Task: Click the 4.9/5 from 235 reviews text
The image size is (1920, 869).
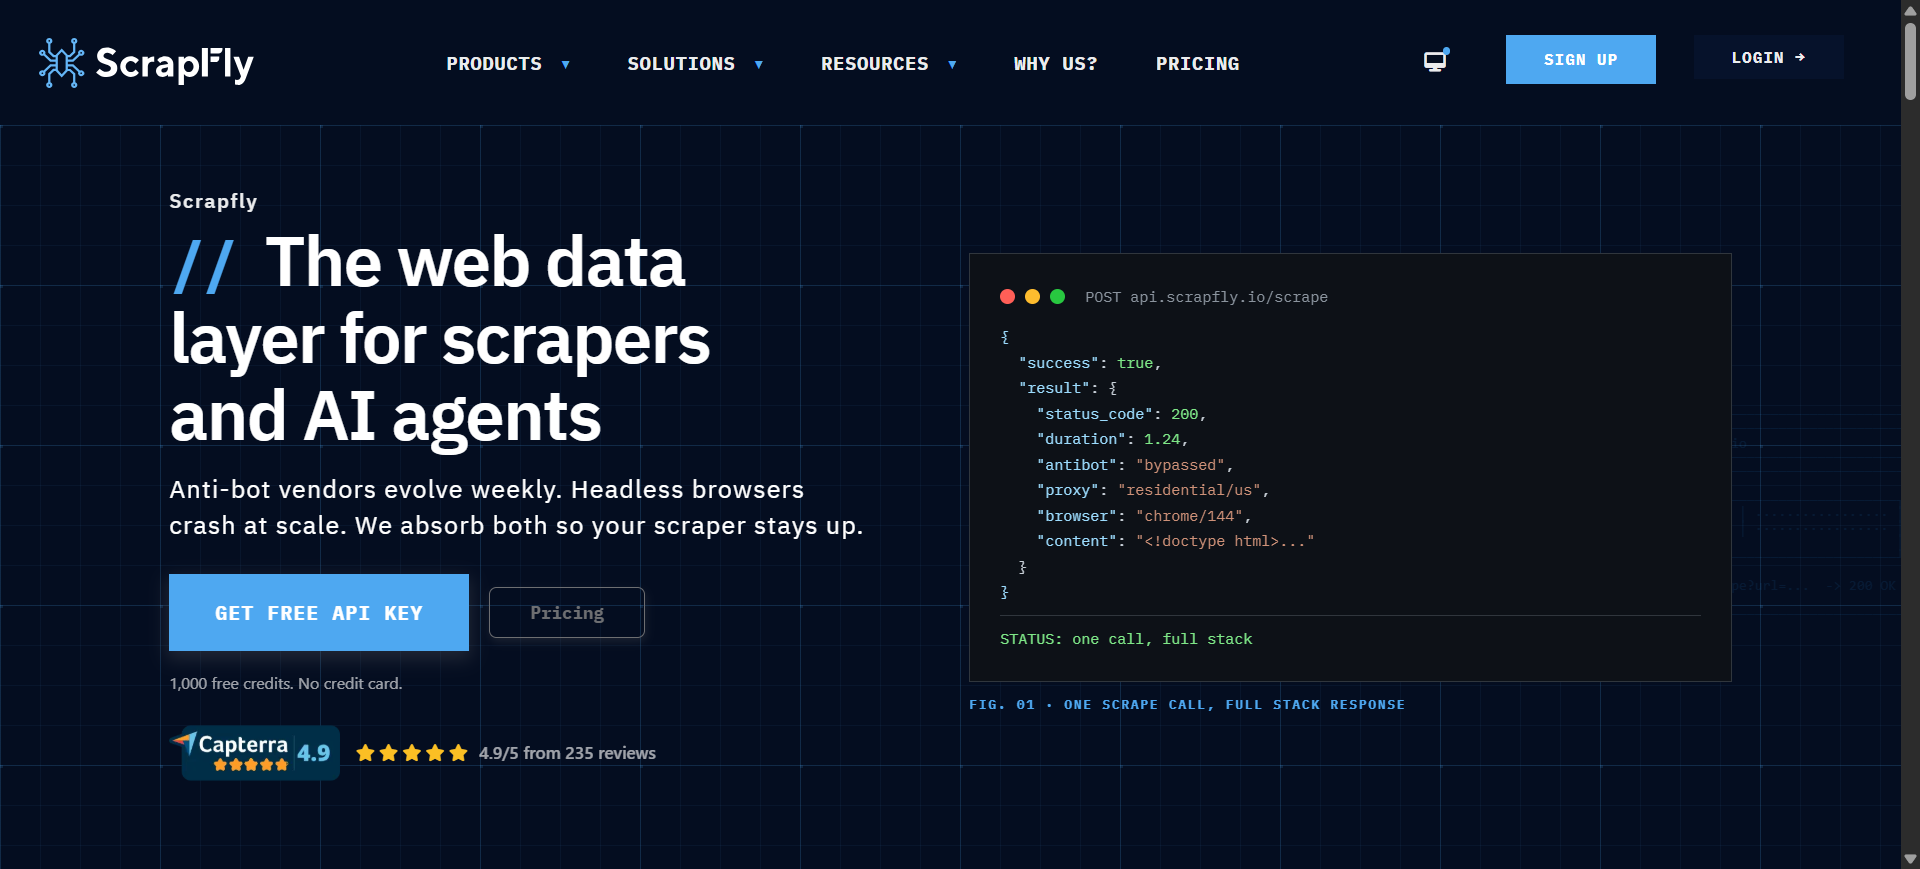Action: coord(567,753)
